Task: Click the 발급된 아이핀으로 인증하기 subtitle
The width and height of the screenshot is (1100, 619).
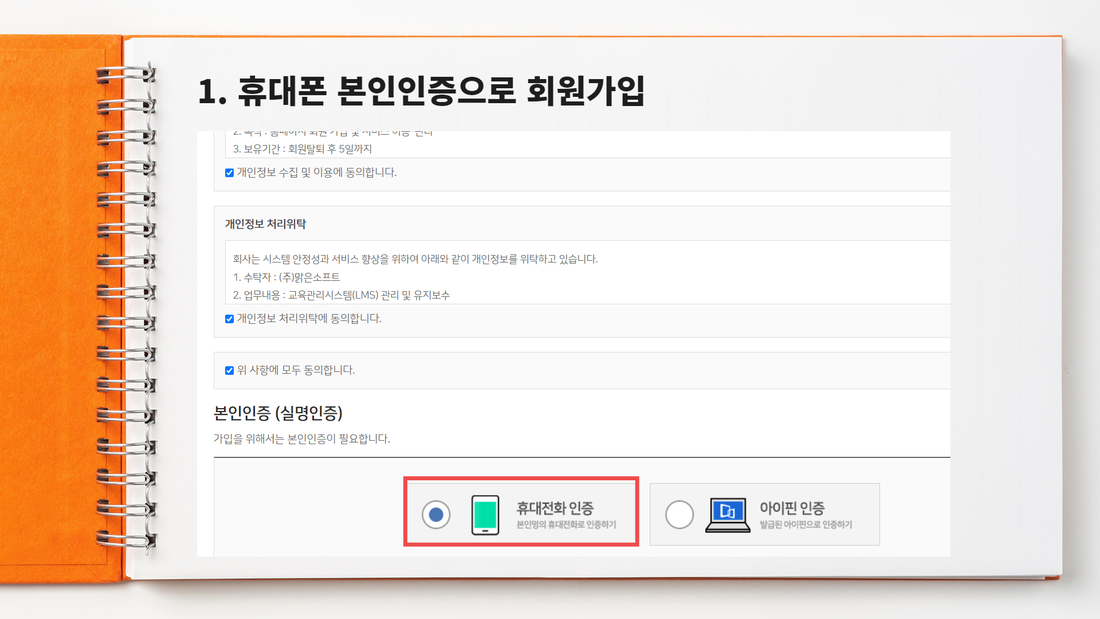Action: click(806, 525)
